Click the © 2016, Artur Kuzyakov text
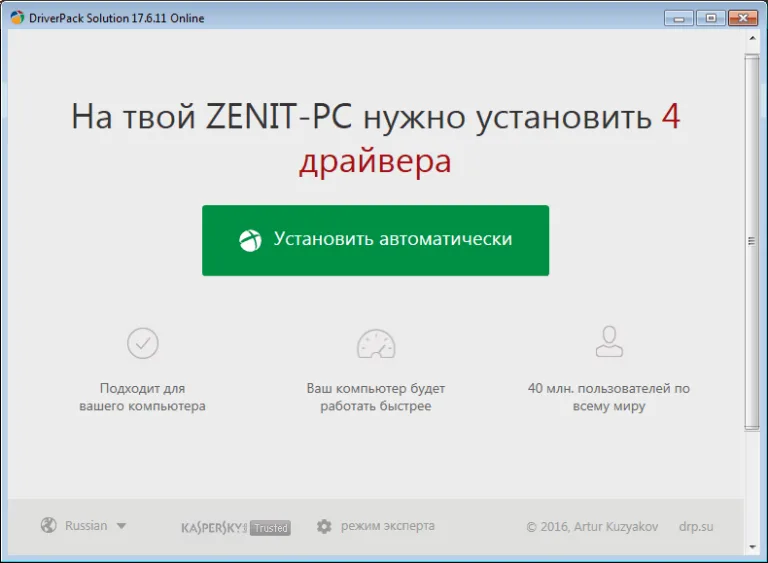The height and width of the screenshot is (563, 768). (592, 527)
